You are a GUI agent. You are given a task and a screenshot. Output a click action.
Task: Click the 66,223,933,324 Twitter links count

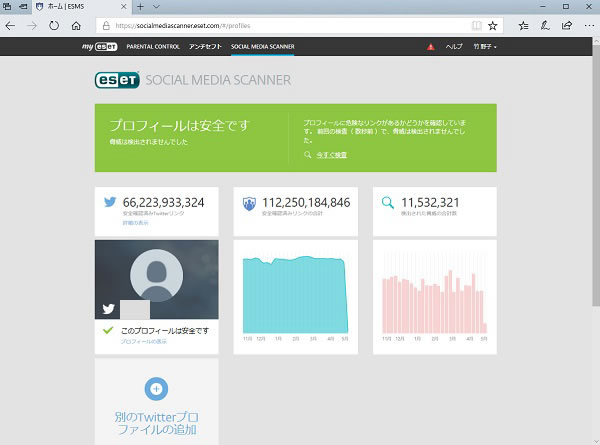click(163, 202)
